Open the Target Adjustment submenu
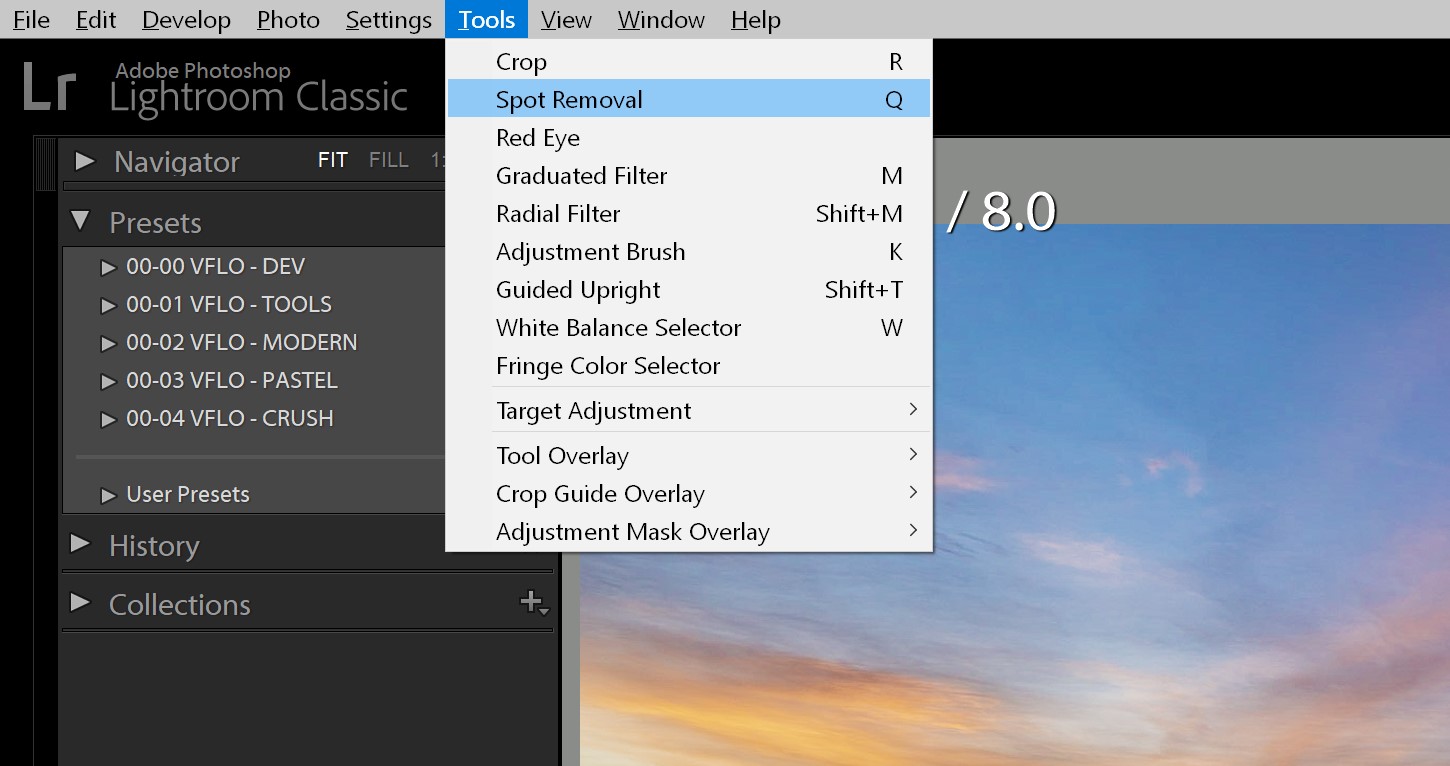The height and width of the screenshot is (766, 1450). (593, 410)
